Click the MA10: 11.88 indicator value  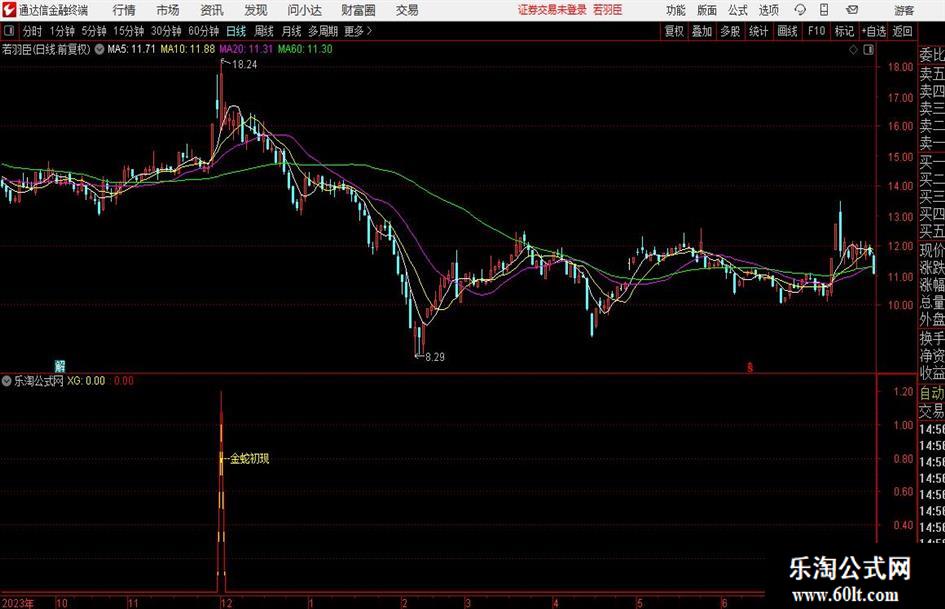tap(187, 49)
